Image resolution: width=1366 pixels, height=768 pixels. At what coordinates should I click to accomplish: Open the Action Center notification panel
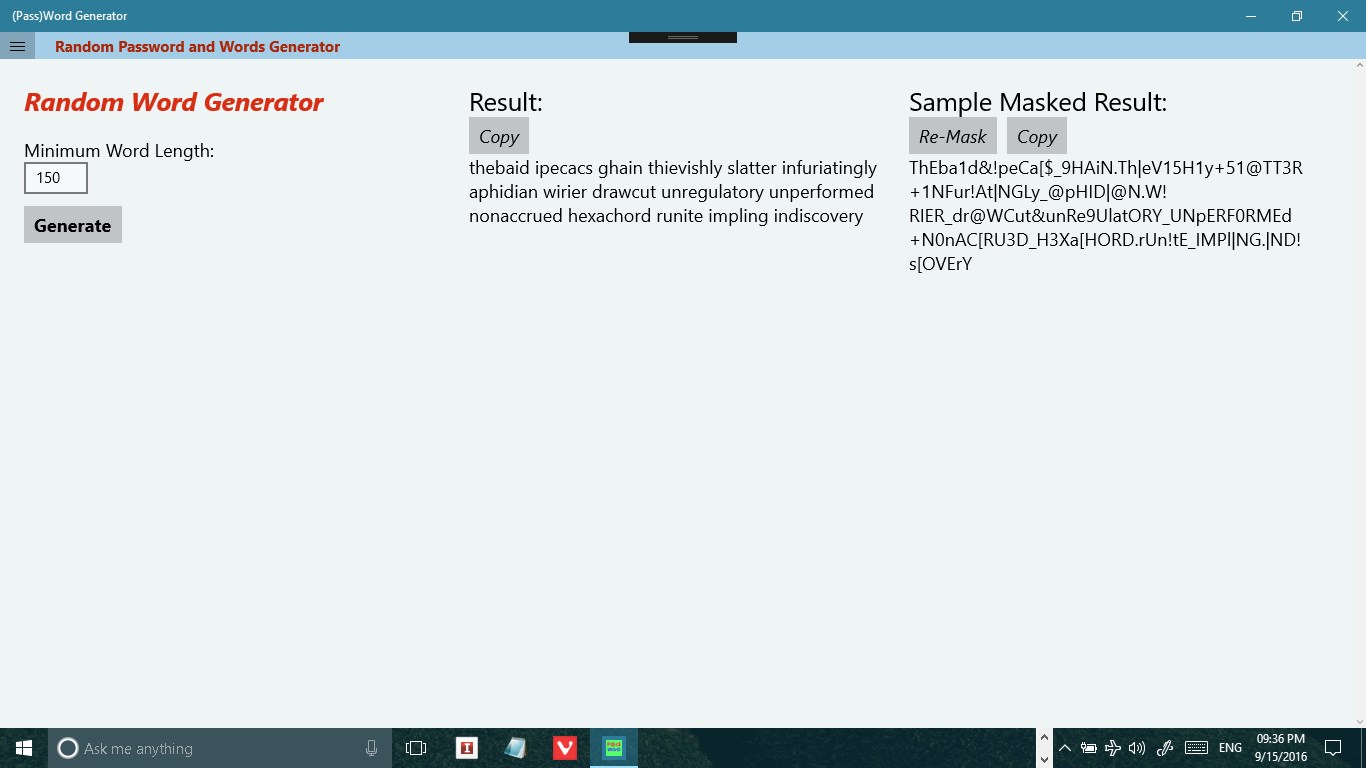click(1334, 748)
